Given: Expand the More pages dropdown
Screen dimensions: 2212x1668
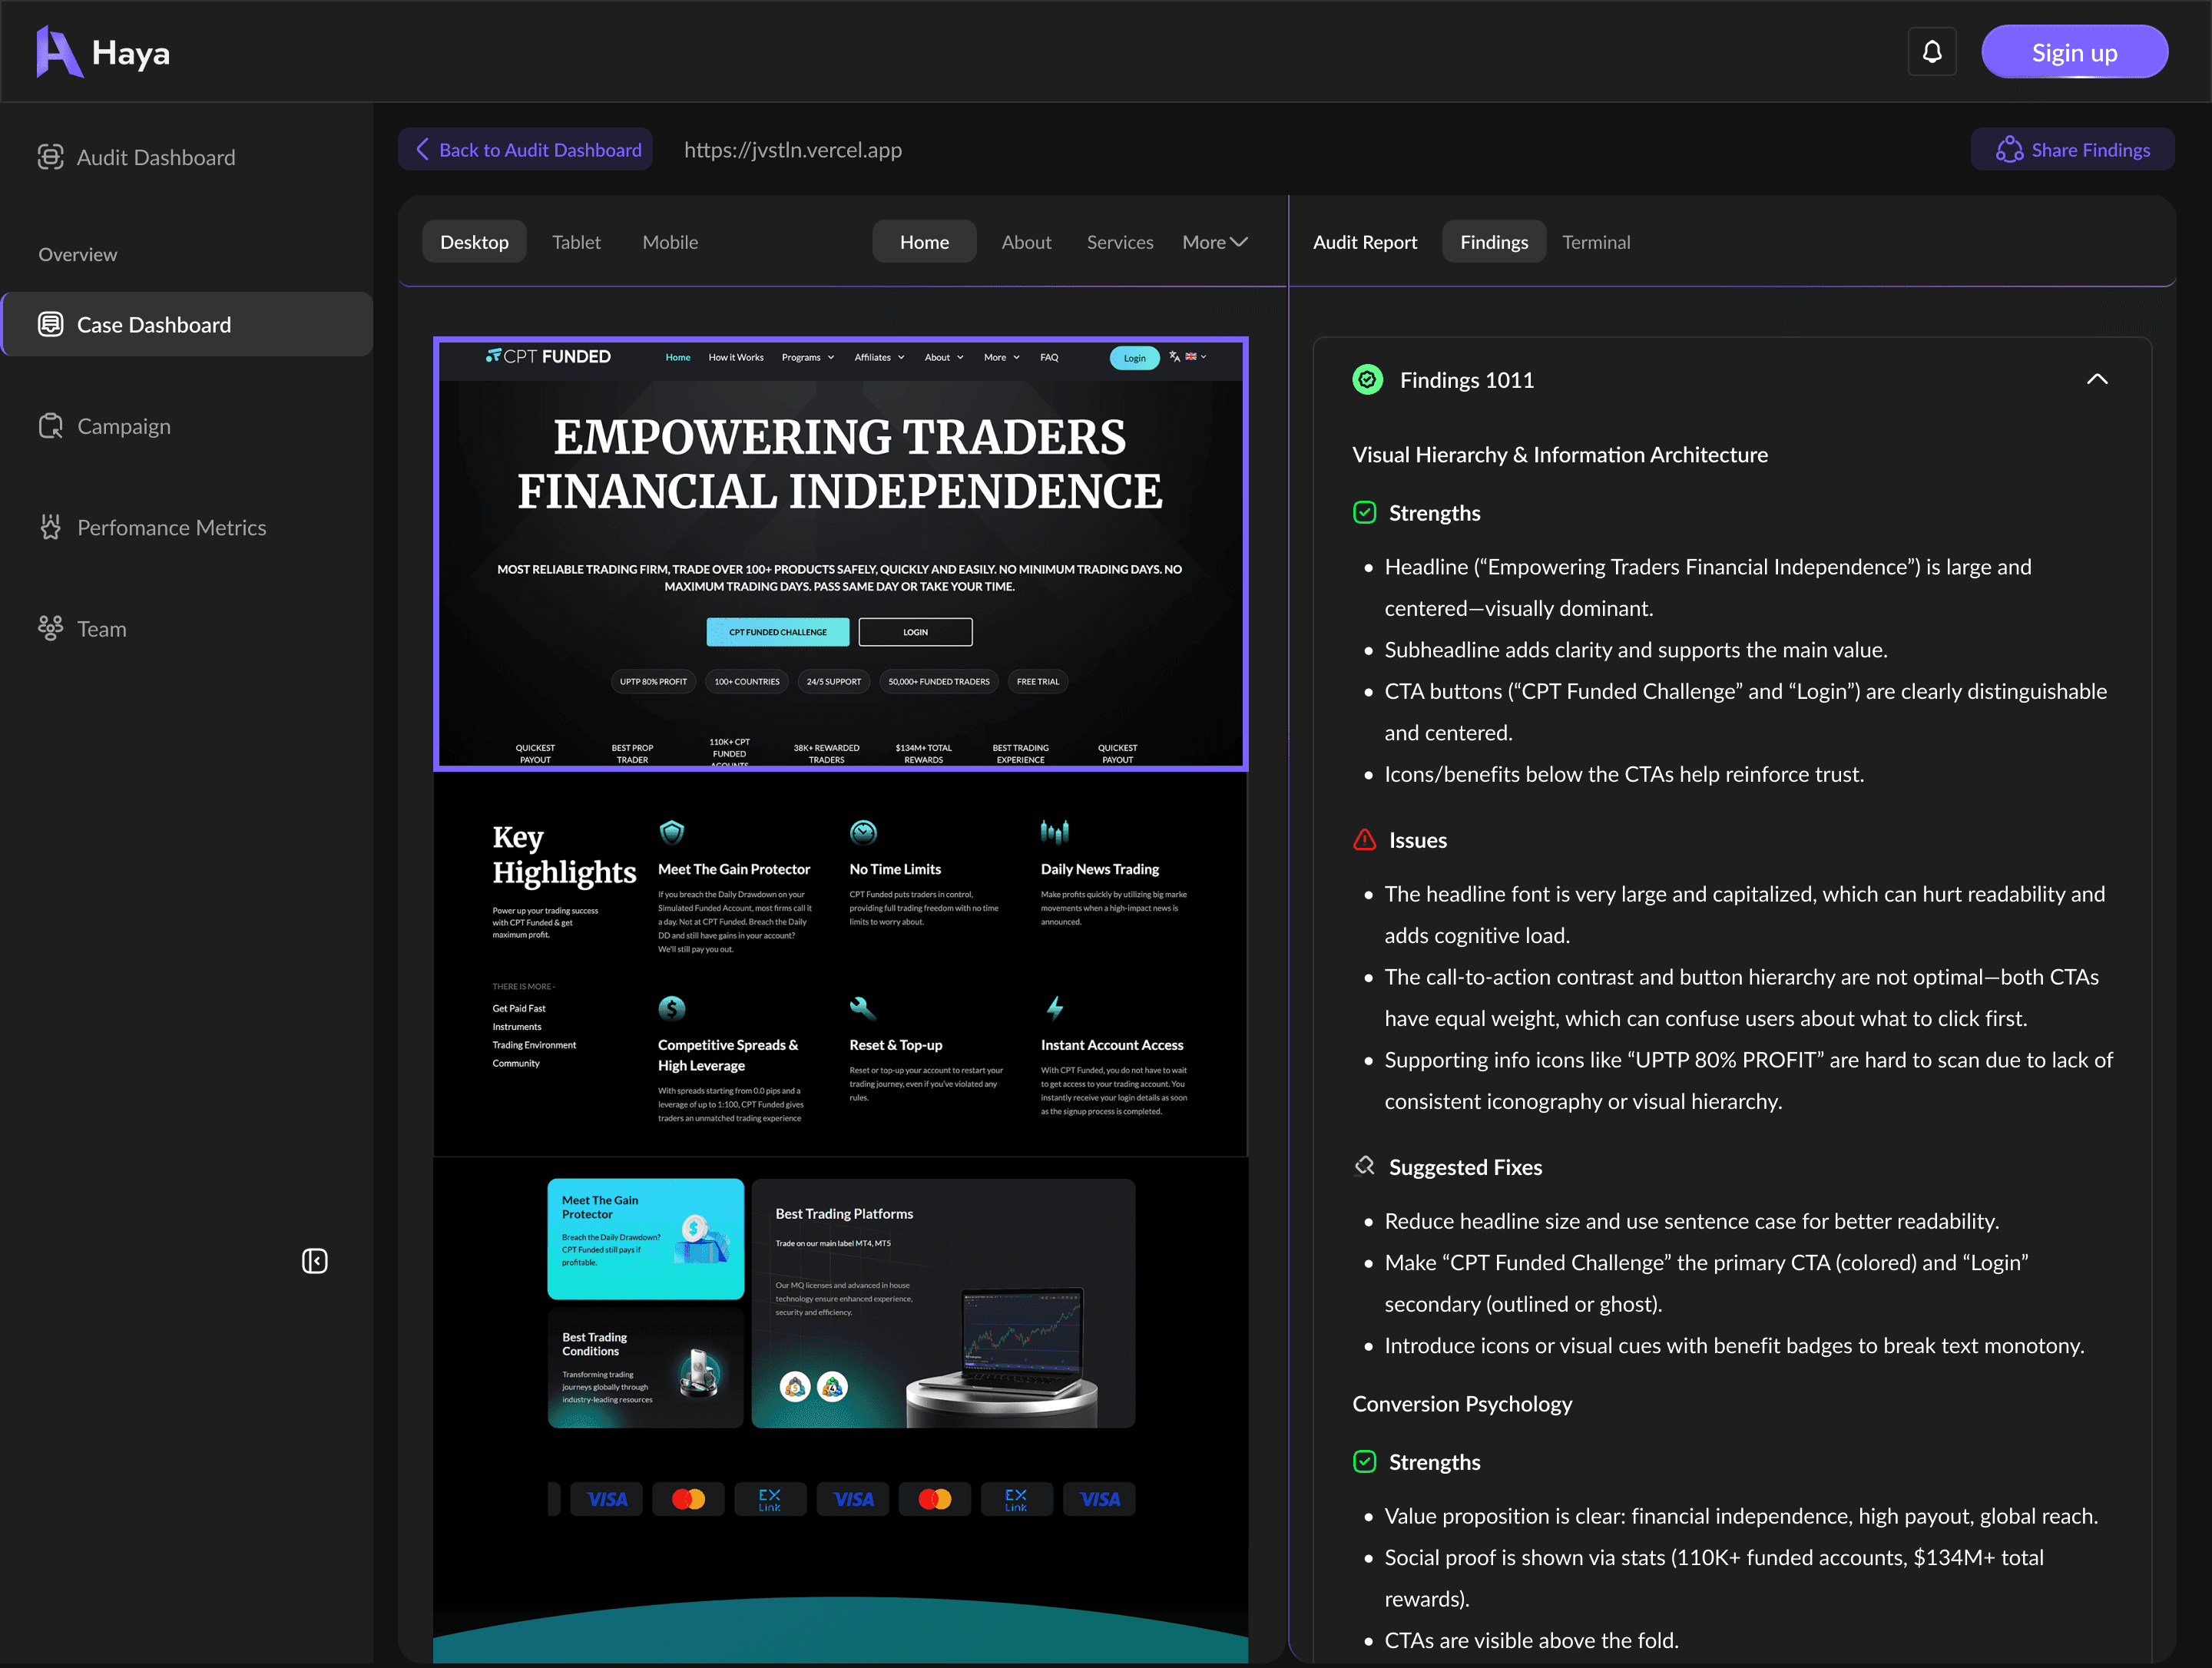Looking at the screenshot, I should click(1214, 242).
